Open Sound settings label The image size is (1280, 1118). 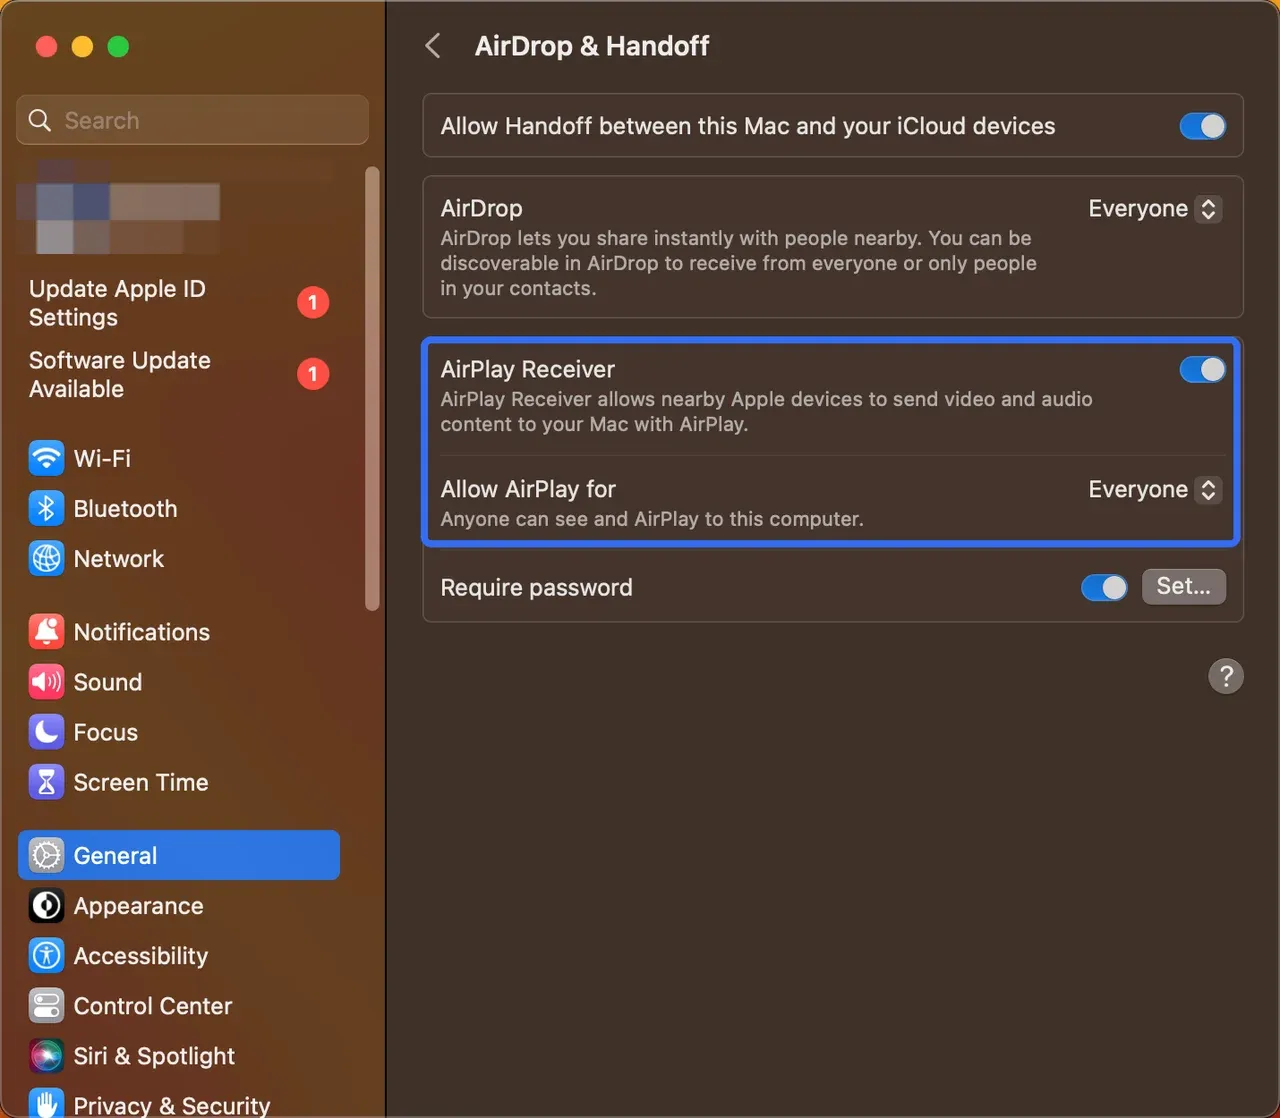click(x=108, y=682)
